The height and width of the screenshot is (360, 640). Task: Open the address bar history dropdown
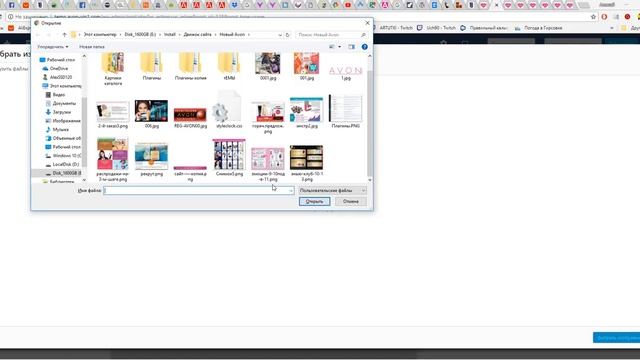[280, 35]
